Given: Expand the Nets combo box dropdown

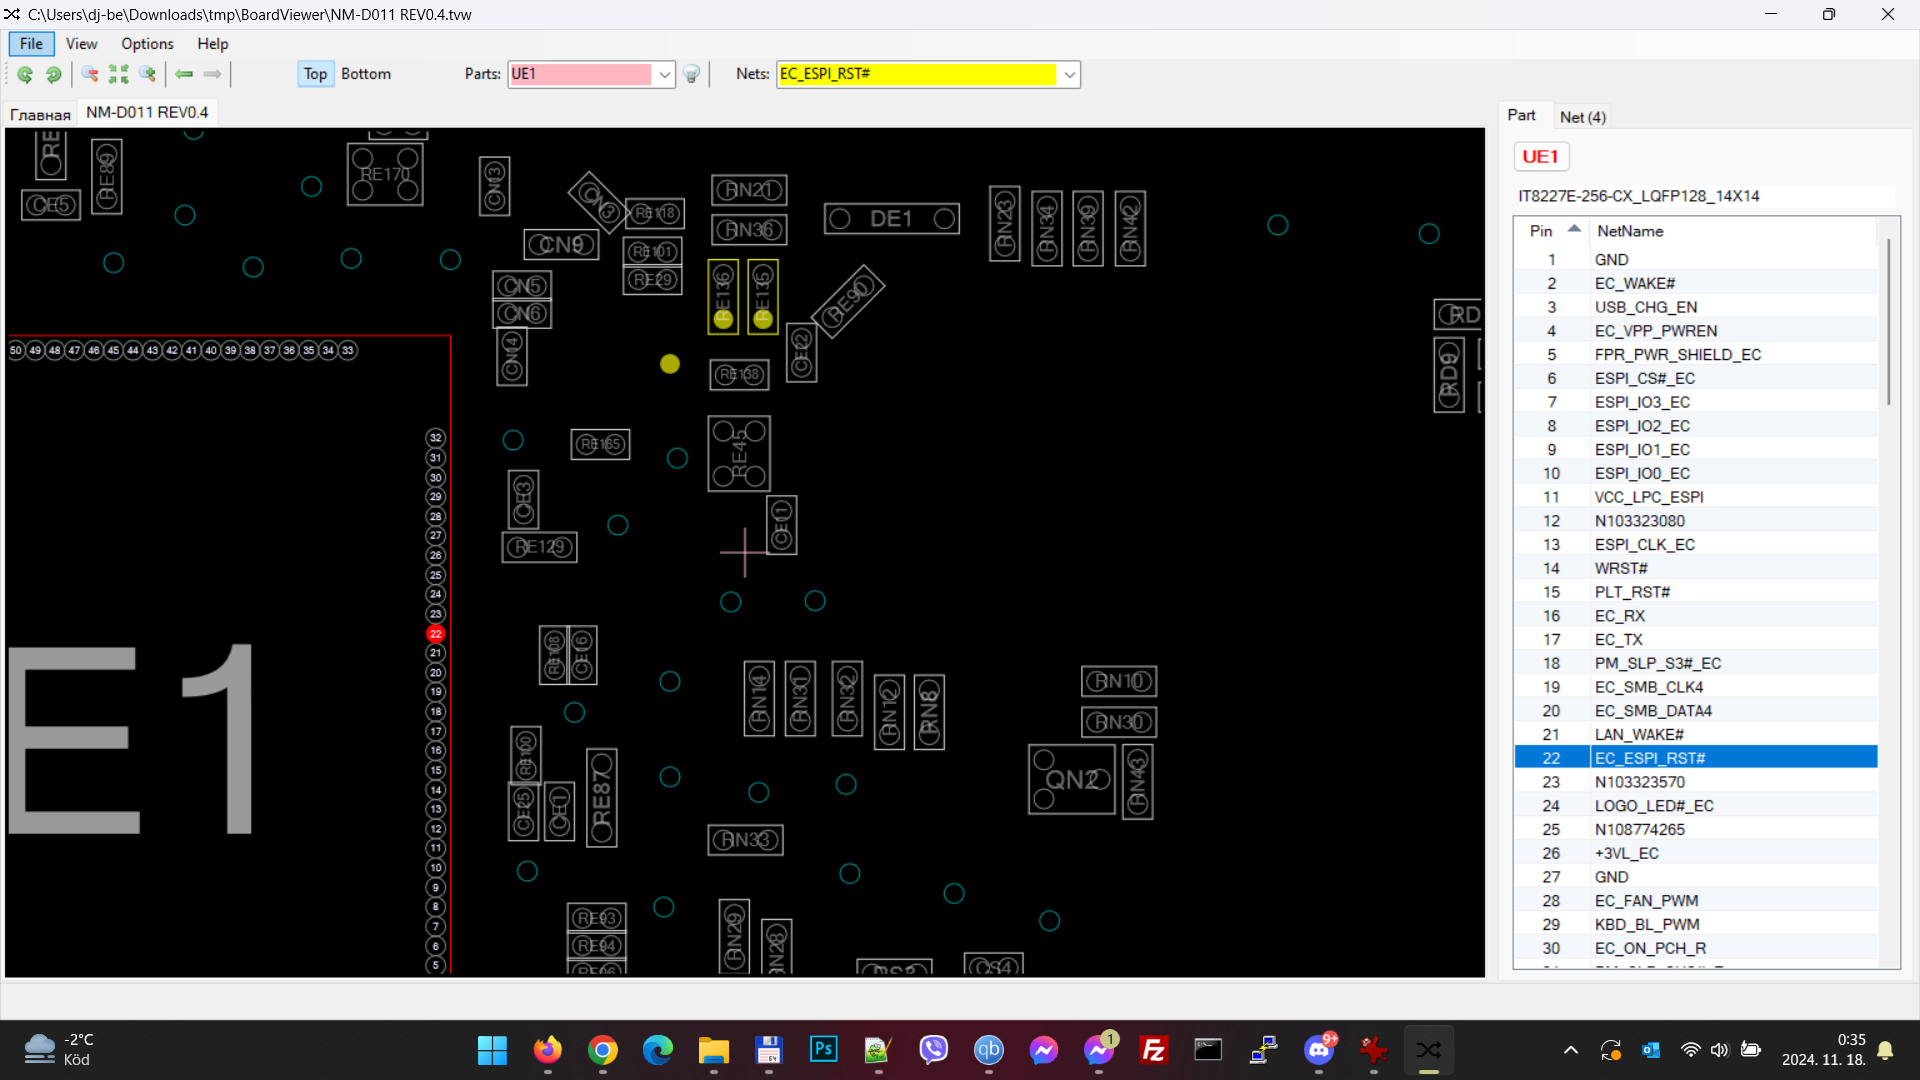Looking at the screenshot, I should (1069, 75).
